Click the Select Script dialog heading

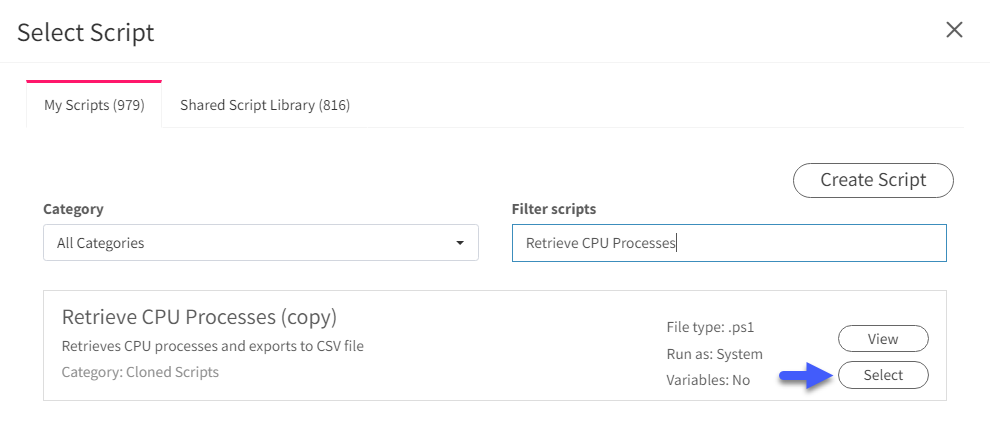coord(85,32)
